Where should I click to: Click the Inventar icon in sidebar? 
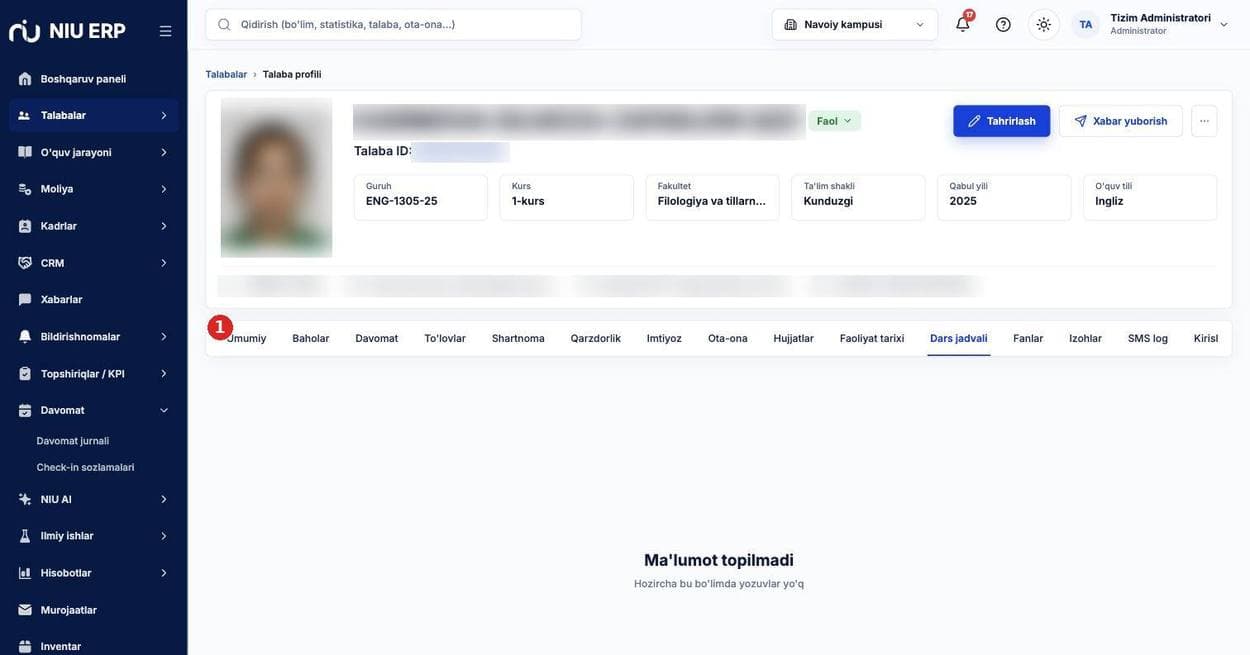[25, 646]
